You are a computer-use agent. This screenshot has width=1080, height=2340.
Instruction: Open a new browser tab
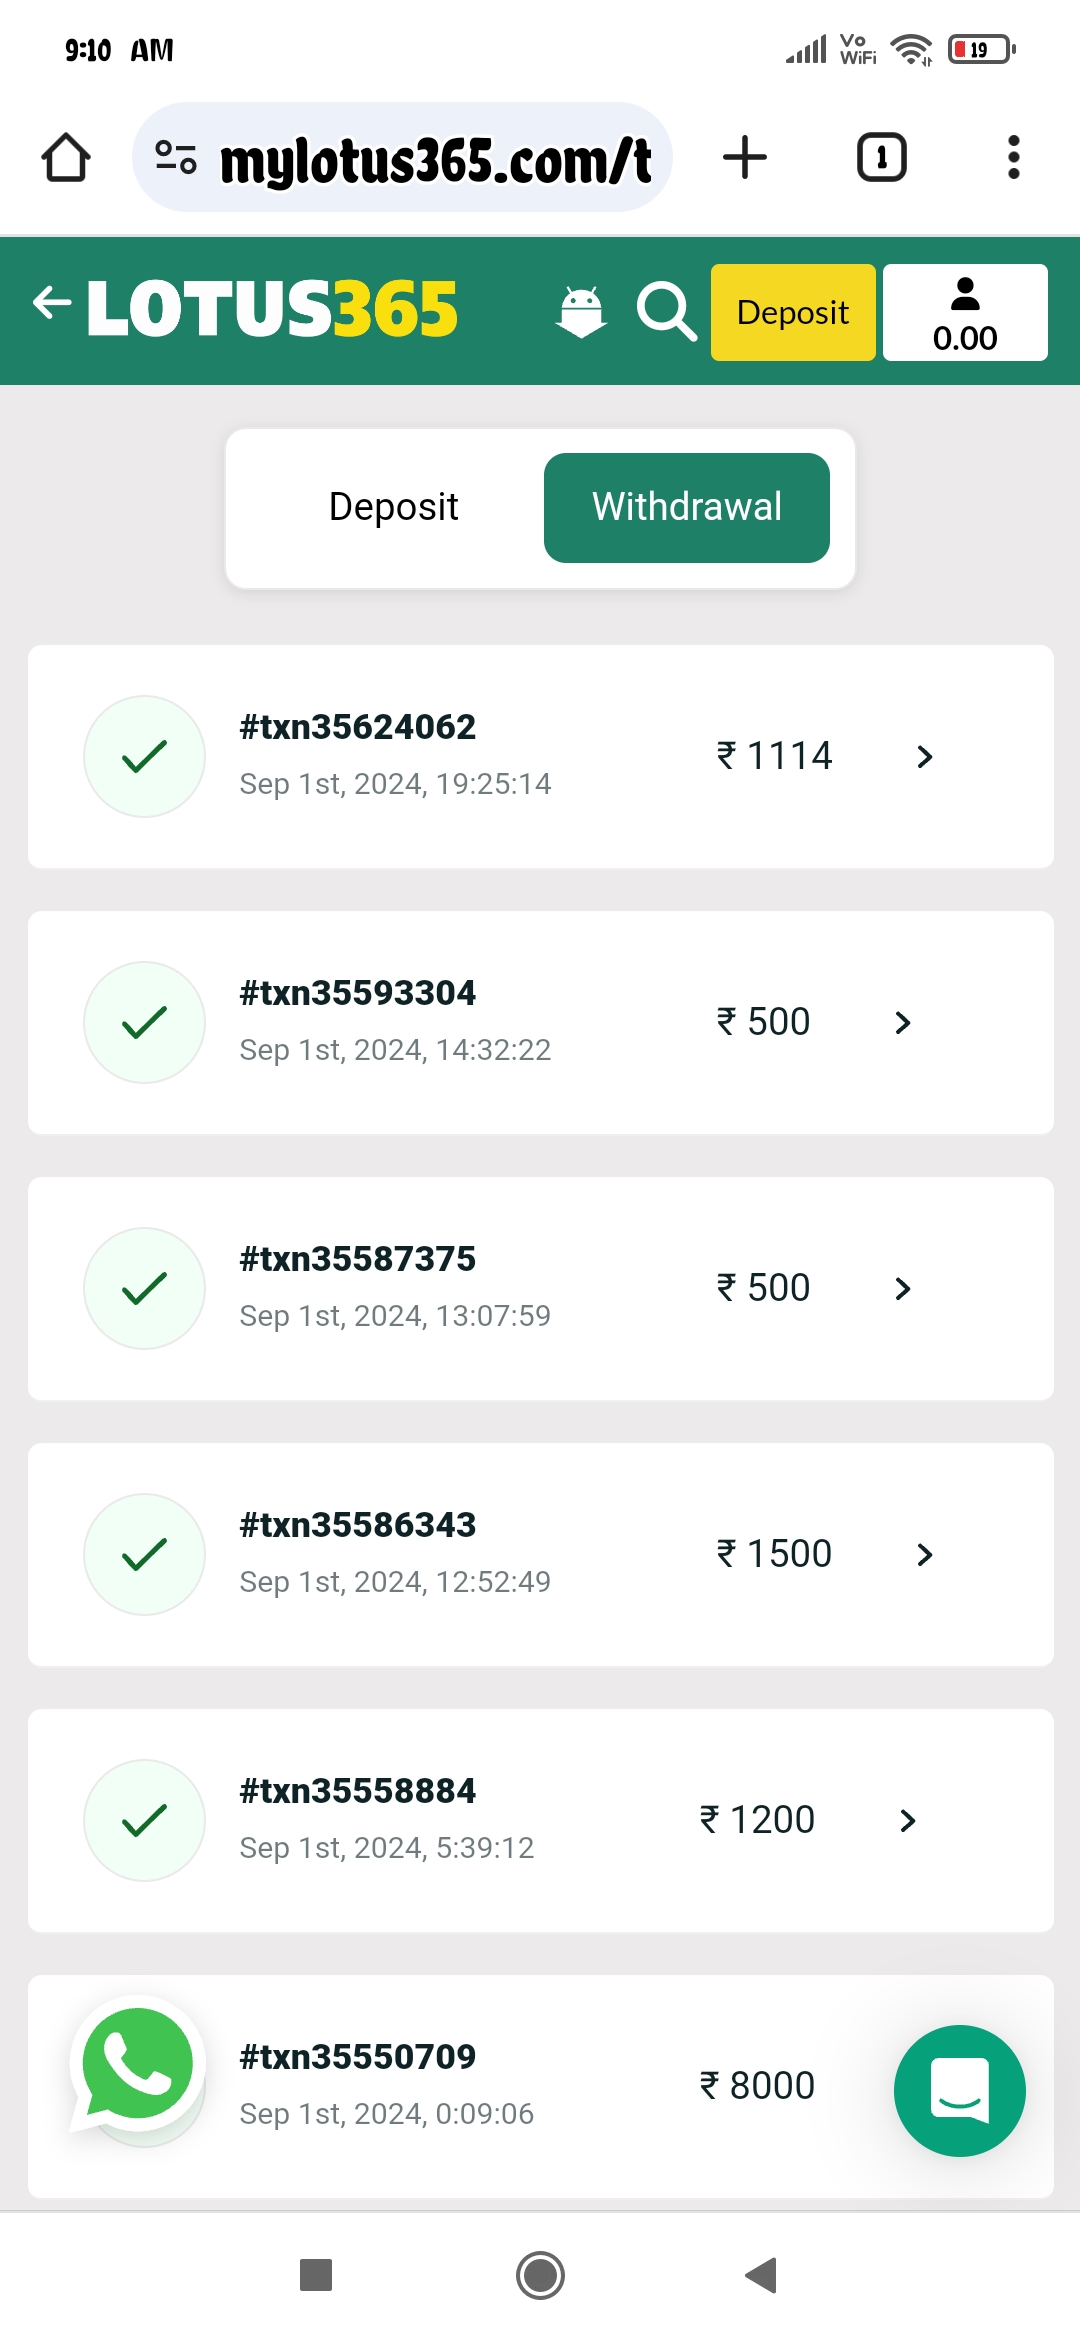[745, 158]
